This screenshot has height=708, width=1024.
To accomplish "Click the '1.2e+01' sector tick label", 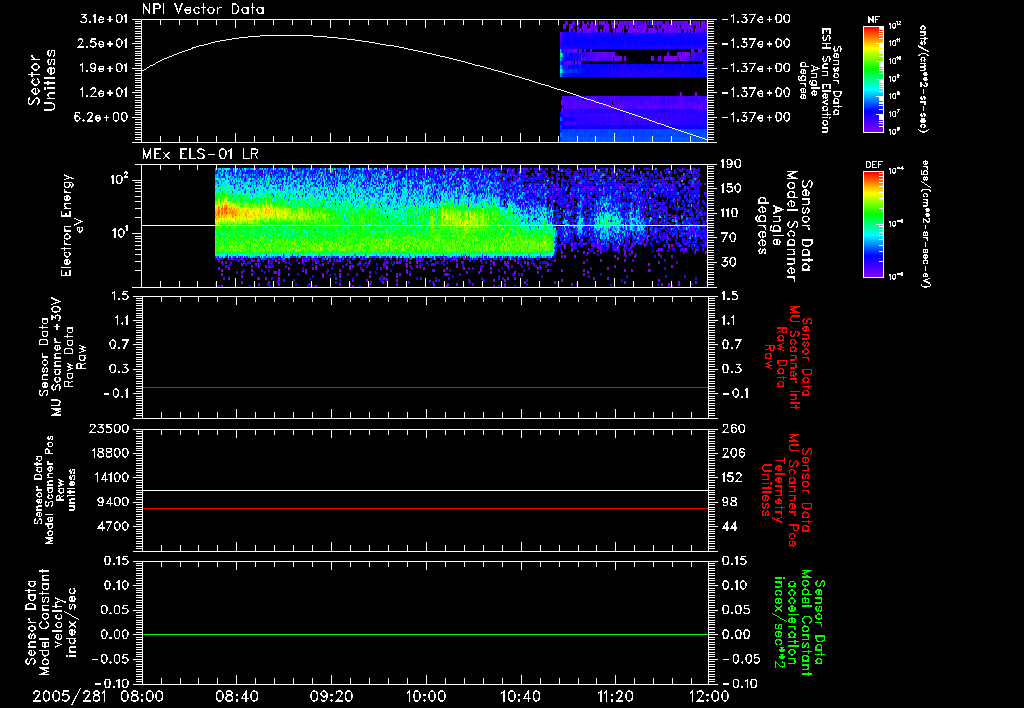I will pos(104,93).
